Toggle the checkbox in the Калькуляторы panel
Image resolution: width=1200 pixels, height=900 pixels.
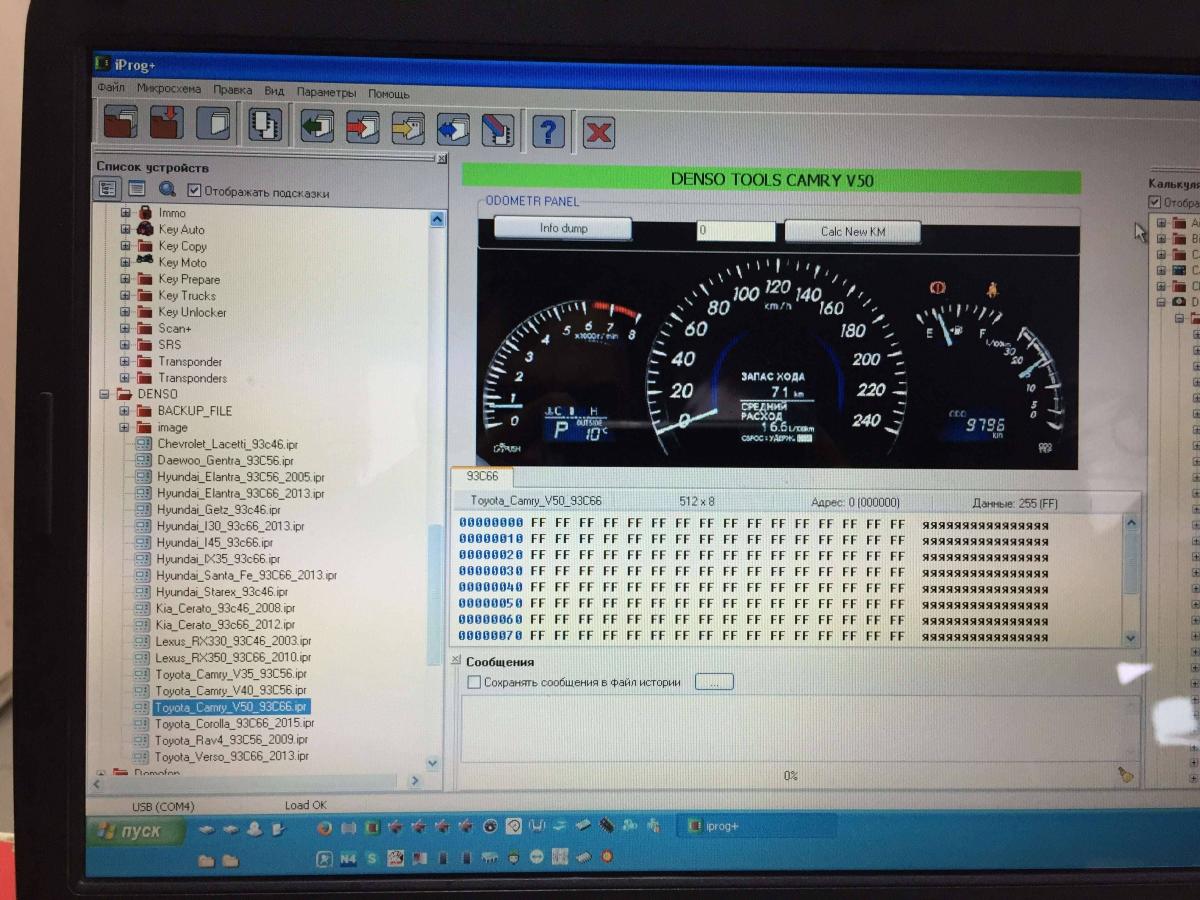pos(1155,203)
